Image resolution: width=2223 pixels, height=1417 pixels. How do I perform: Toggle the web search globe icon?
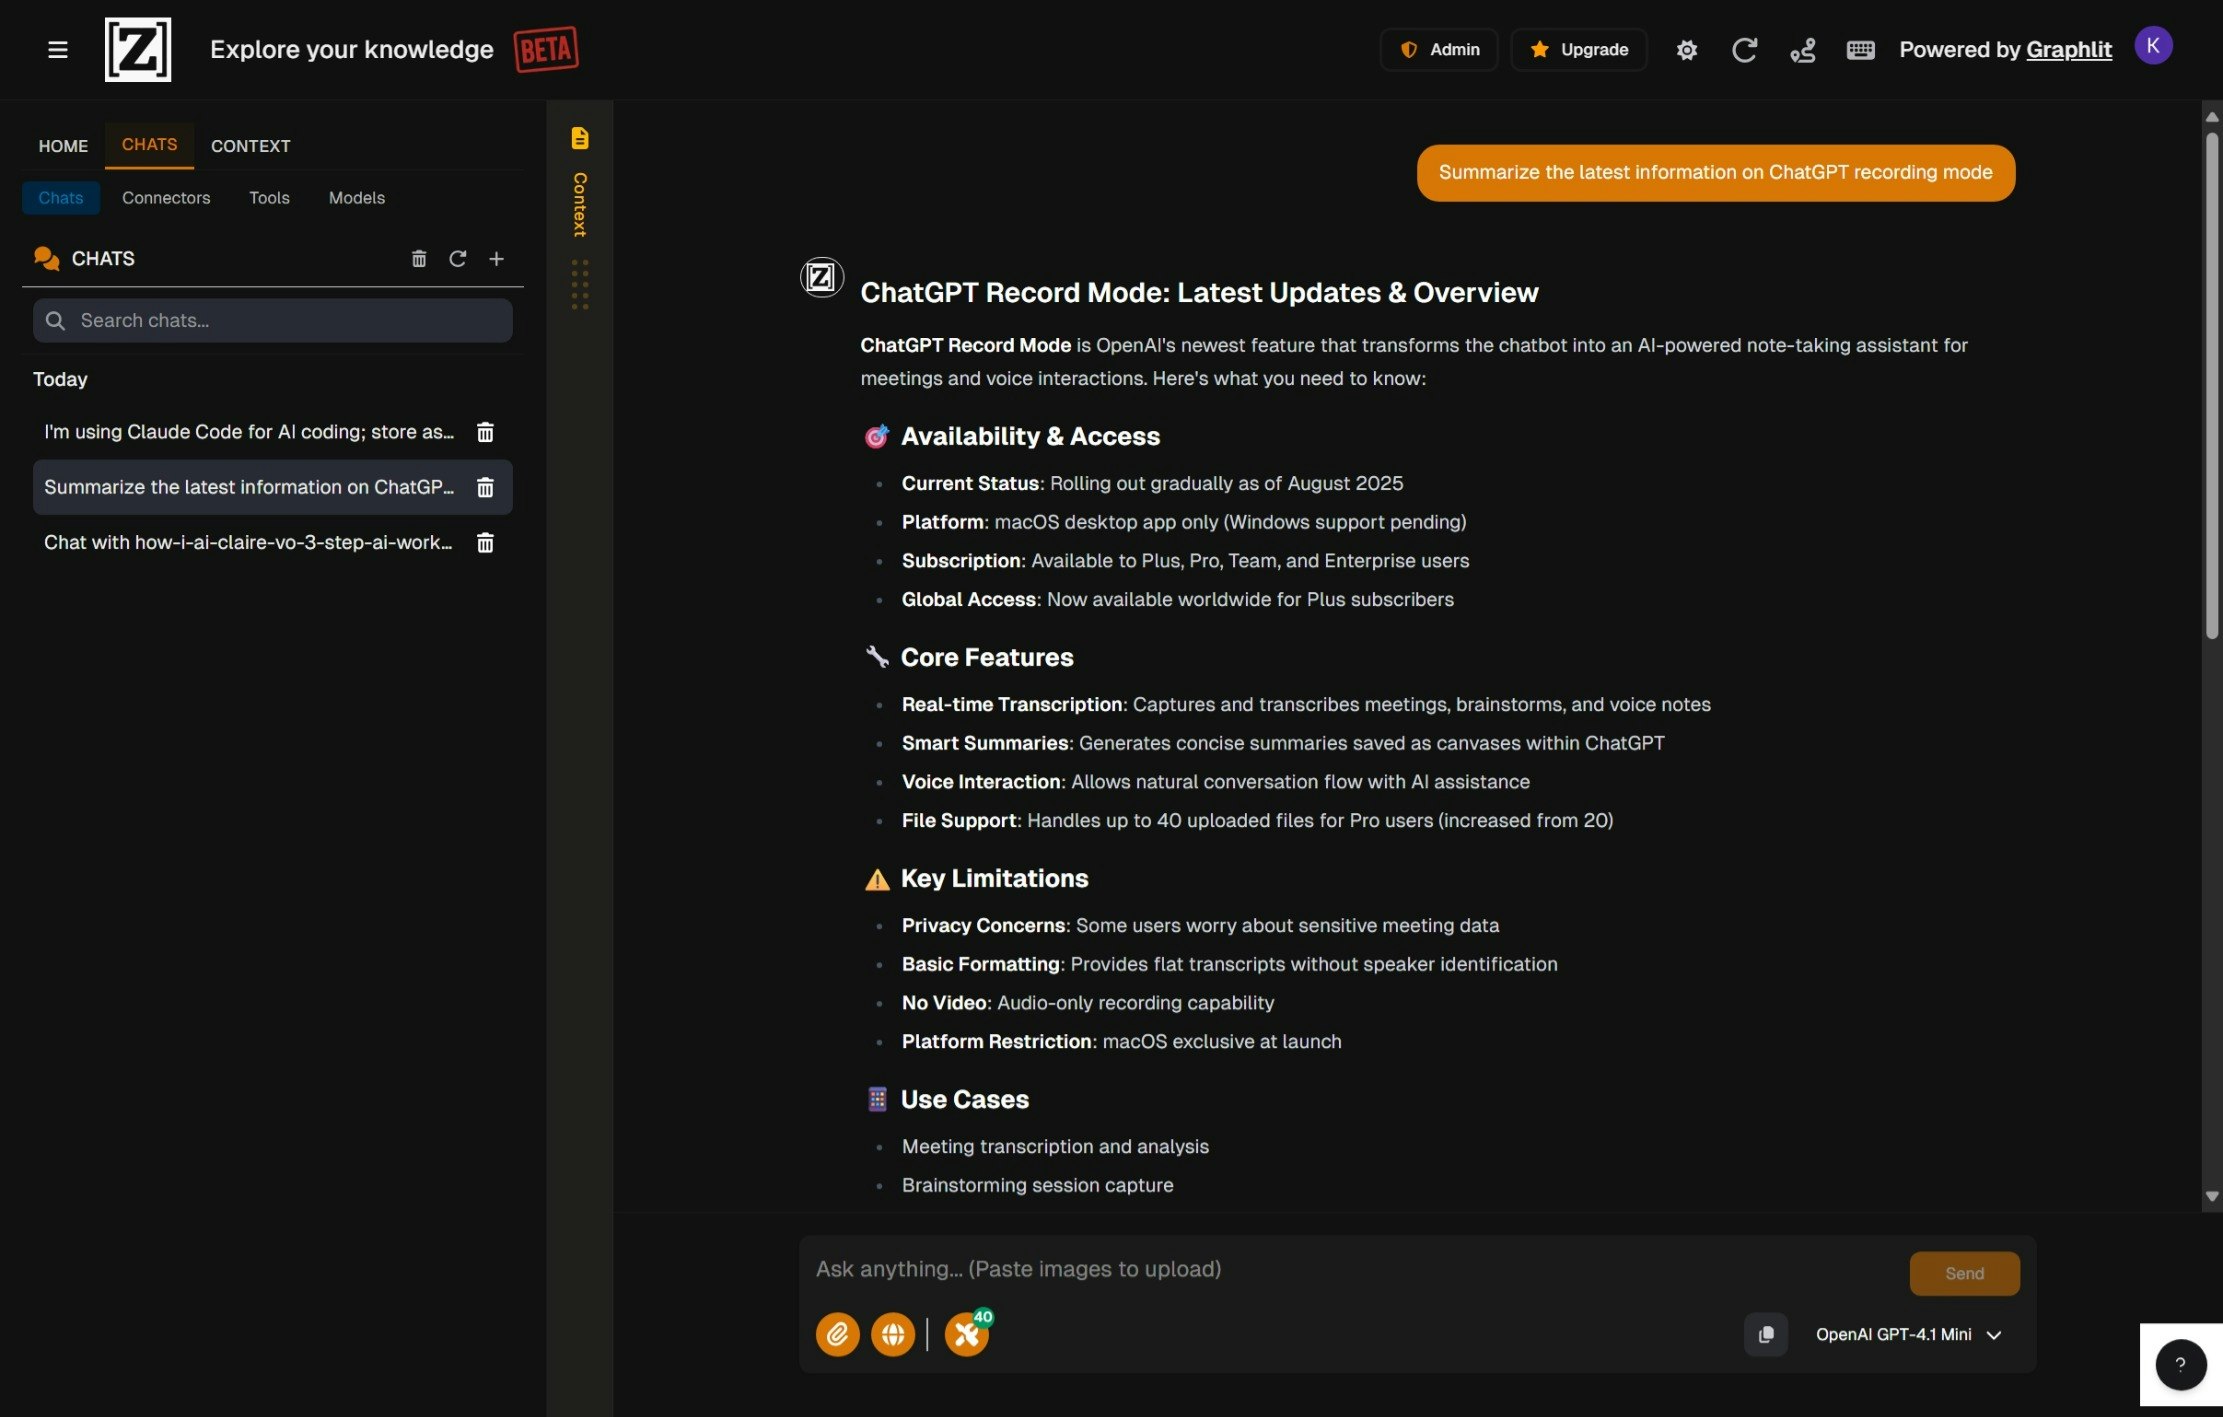(892, 1334)
